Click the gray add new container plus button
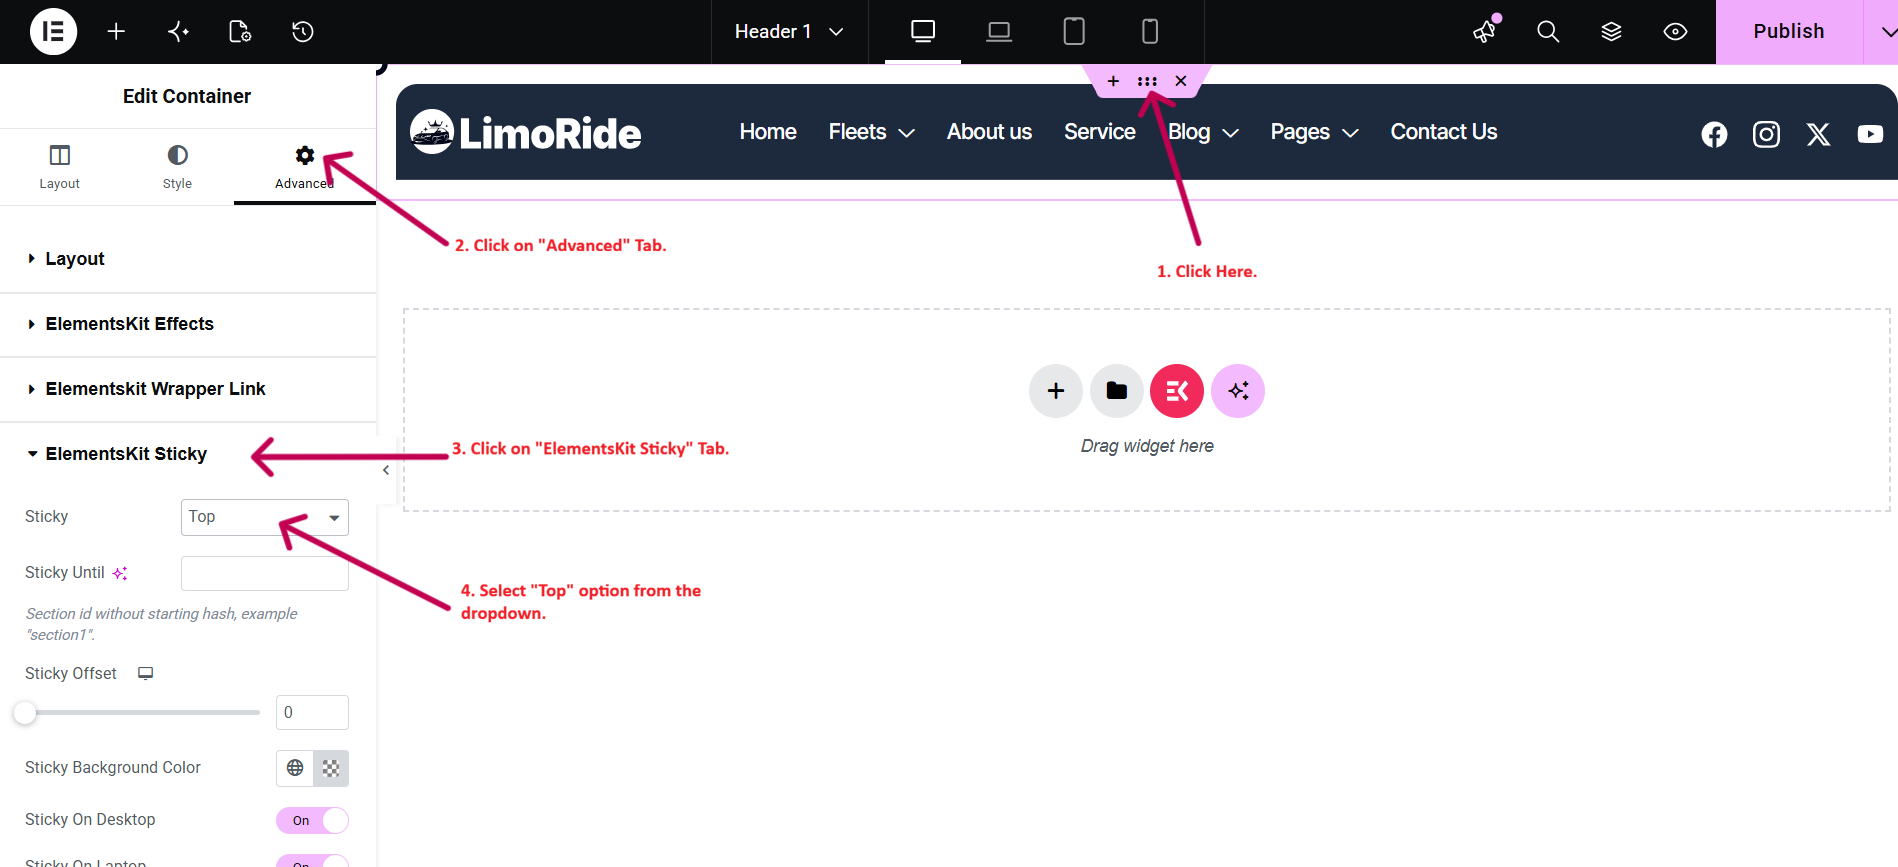1898x867 pixels. click(1056, 391)
